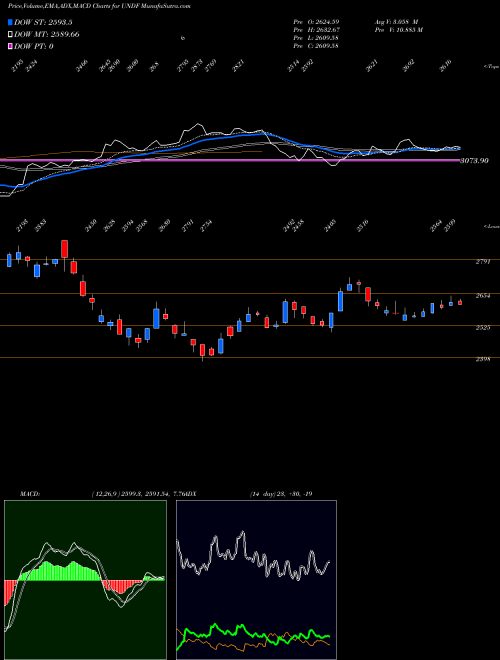Click the tall blue candlestick crossing the 2654 line
The height and width of the screenshot is (660, 500).
tap(340, 301)
